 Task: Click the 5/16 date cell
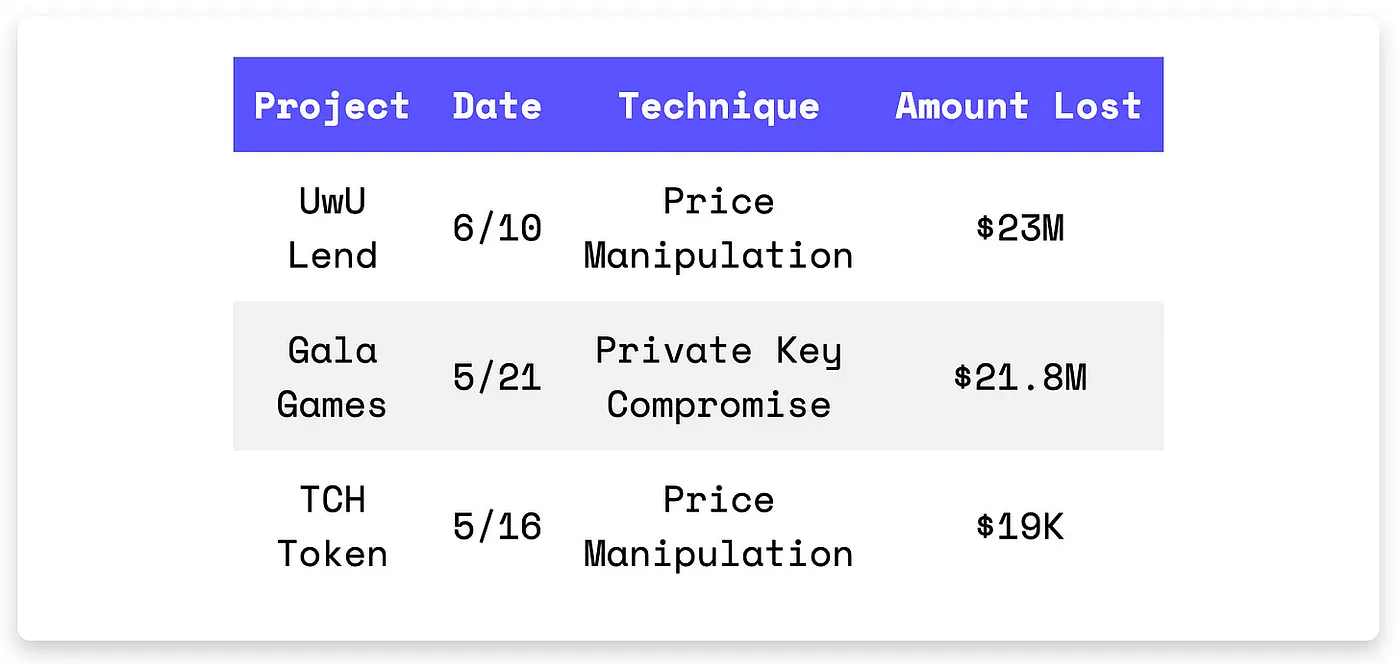497,526
